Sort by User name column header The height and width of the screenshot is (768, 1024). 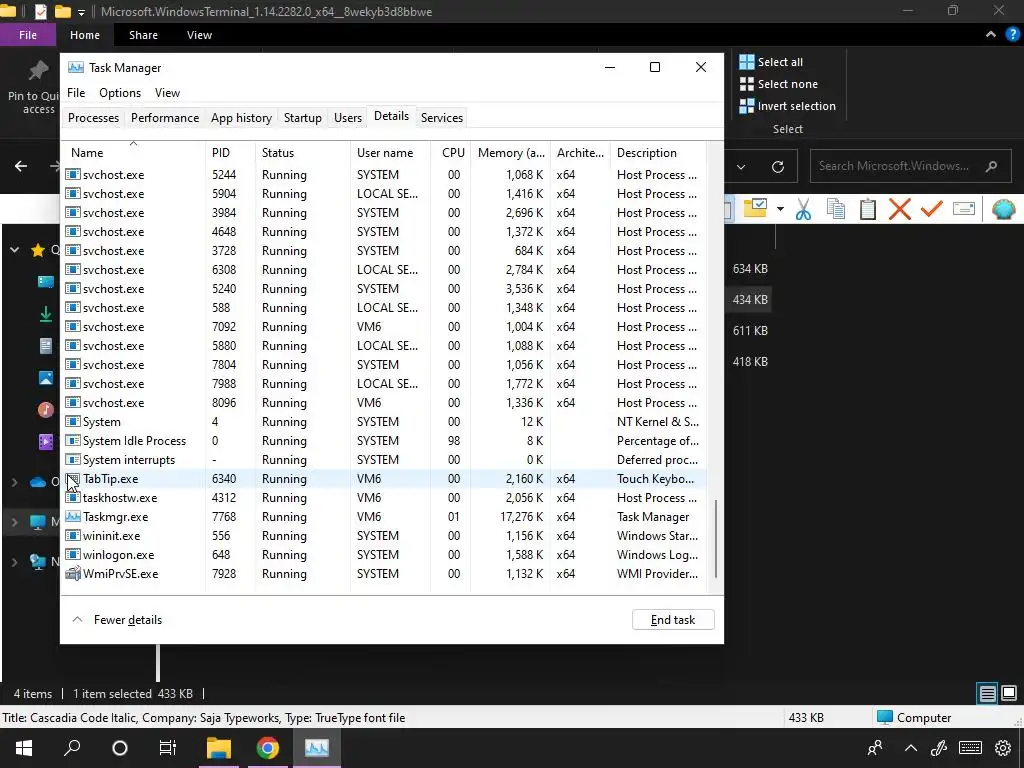pyautogui.click(x=390, y=152)
